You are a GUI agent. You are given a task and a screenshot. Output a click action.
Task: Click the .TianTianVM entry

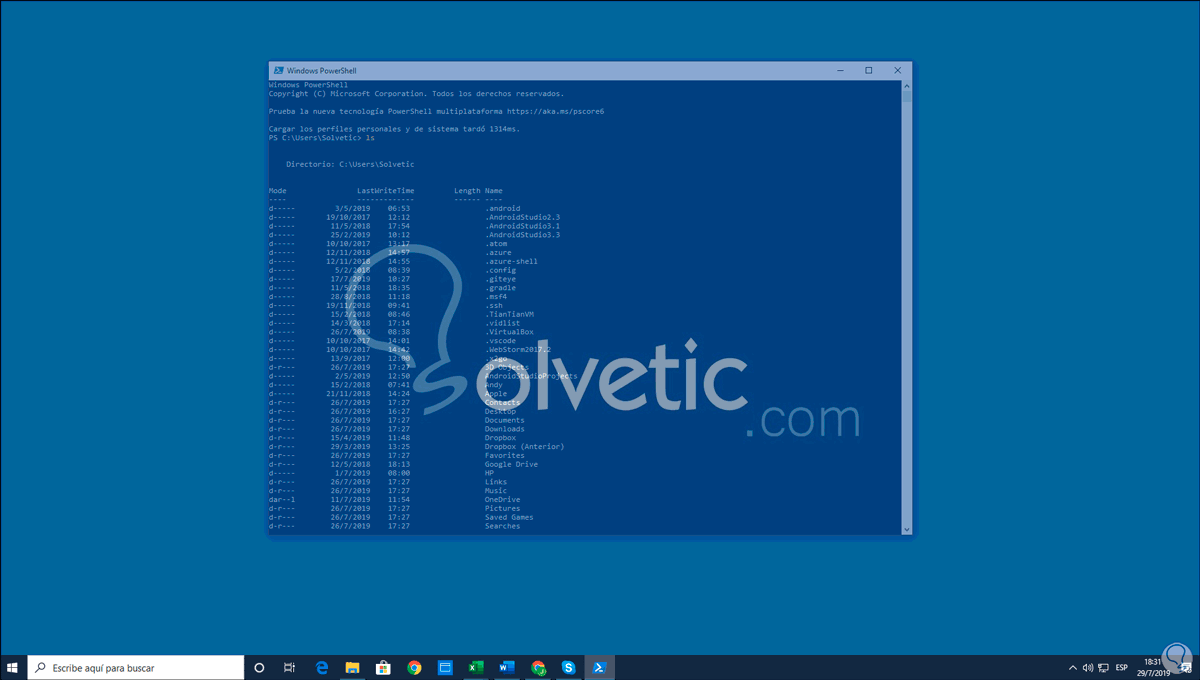point(509,314)
